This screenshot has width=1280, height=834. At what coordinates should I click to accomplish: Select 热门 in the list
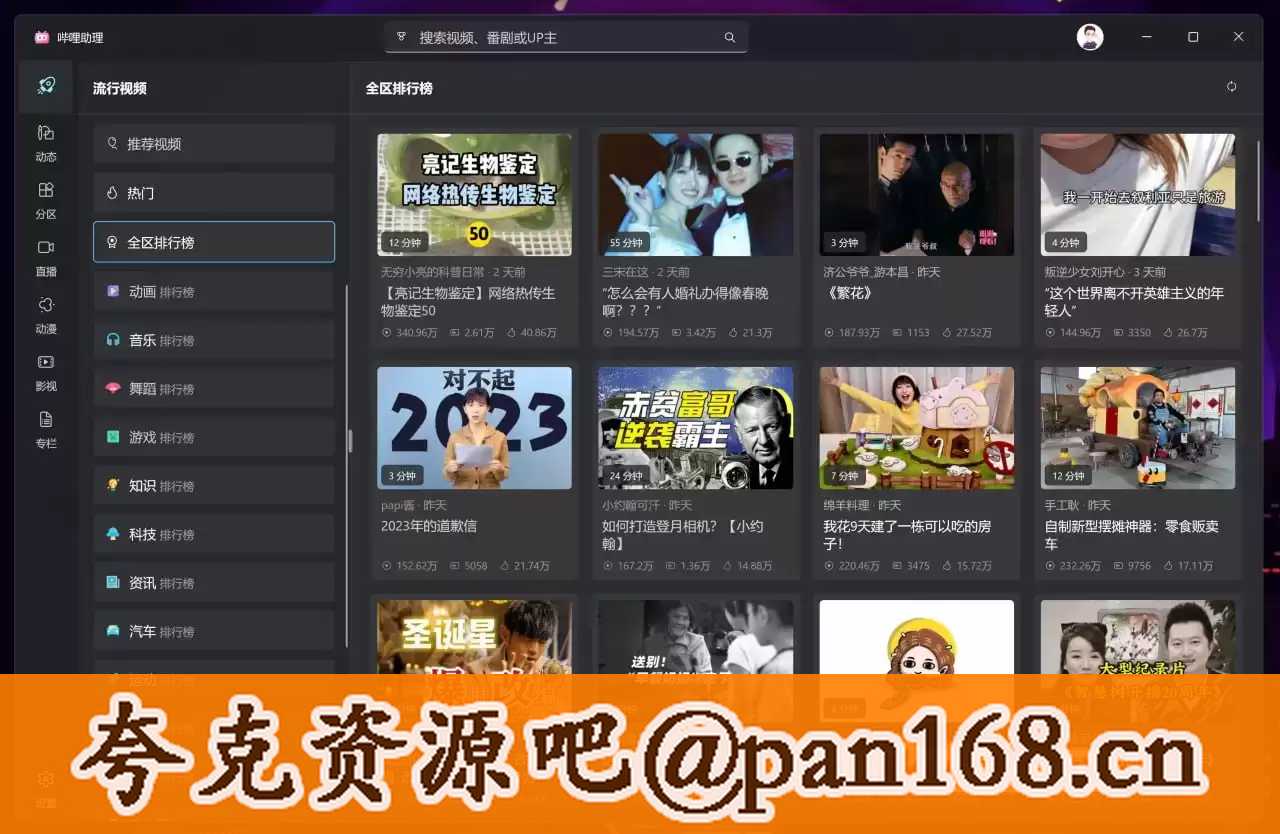point(214,193)
